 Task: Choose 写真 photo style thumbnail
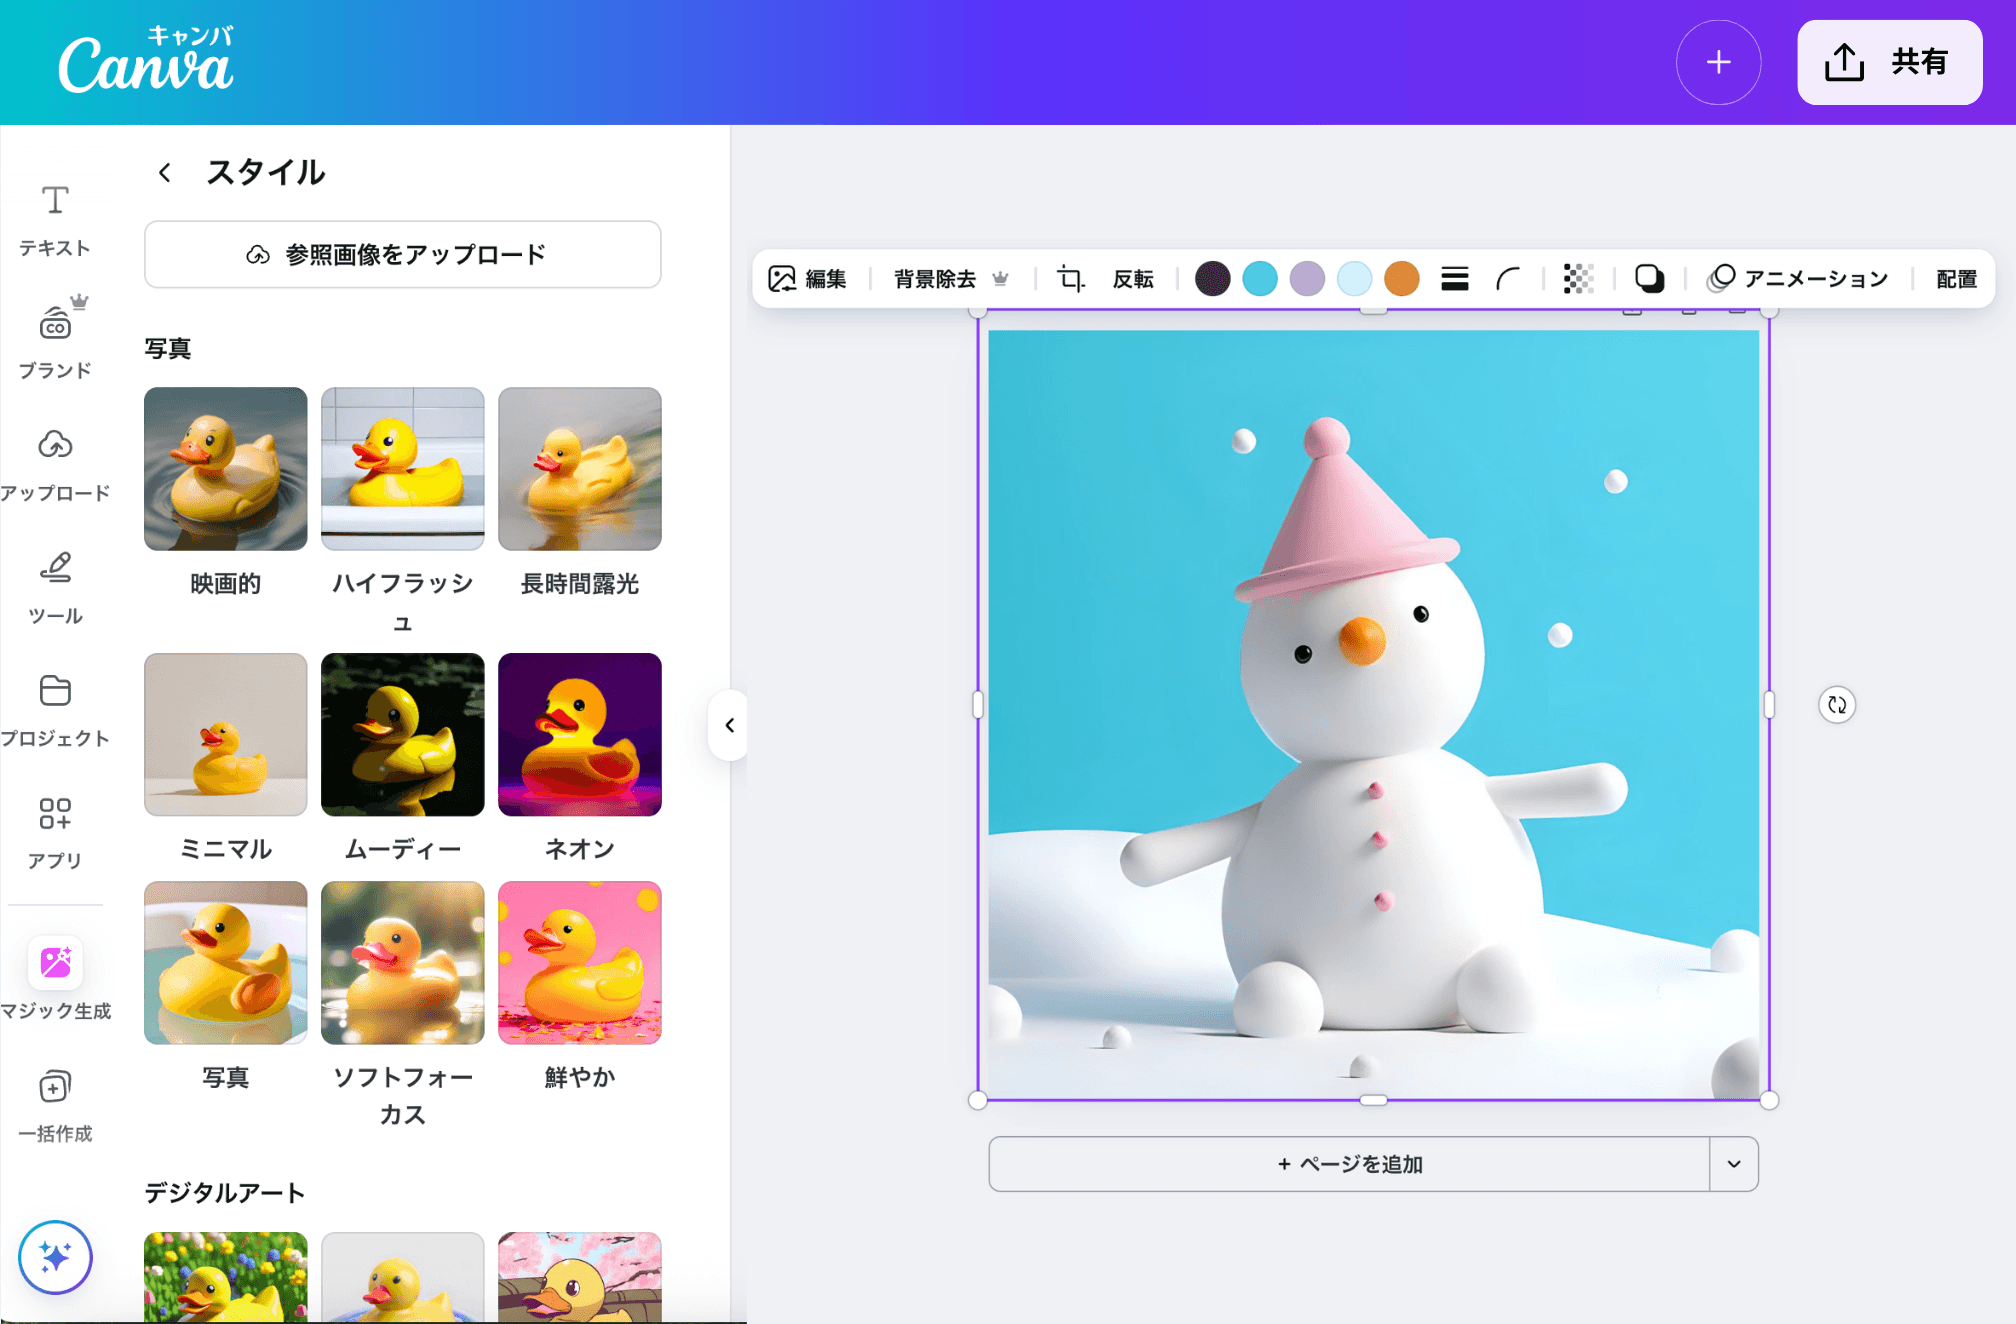coord(225,963)
